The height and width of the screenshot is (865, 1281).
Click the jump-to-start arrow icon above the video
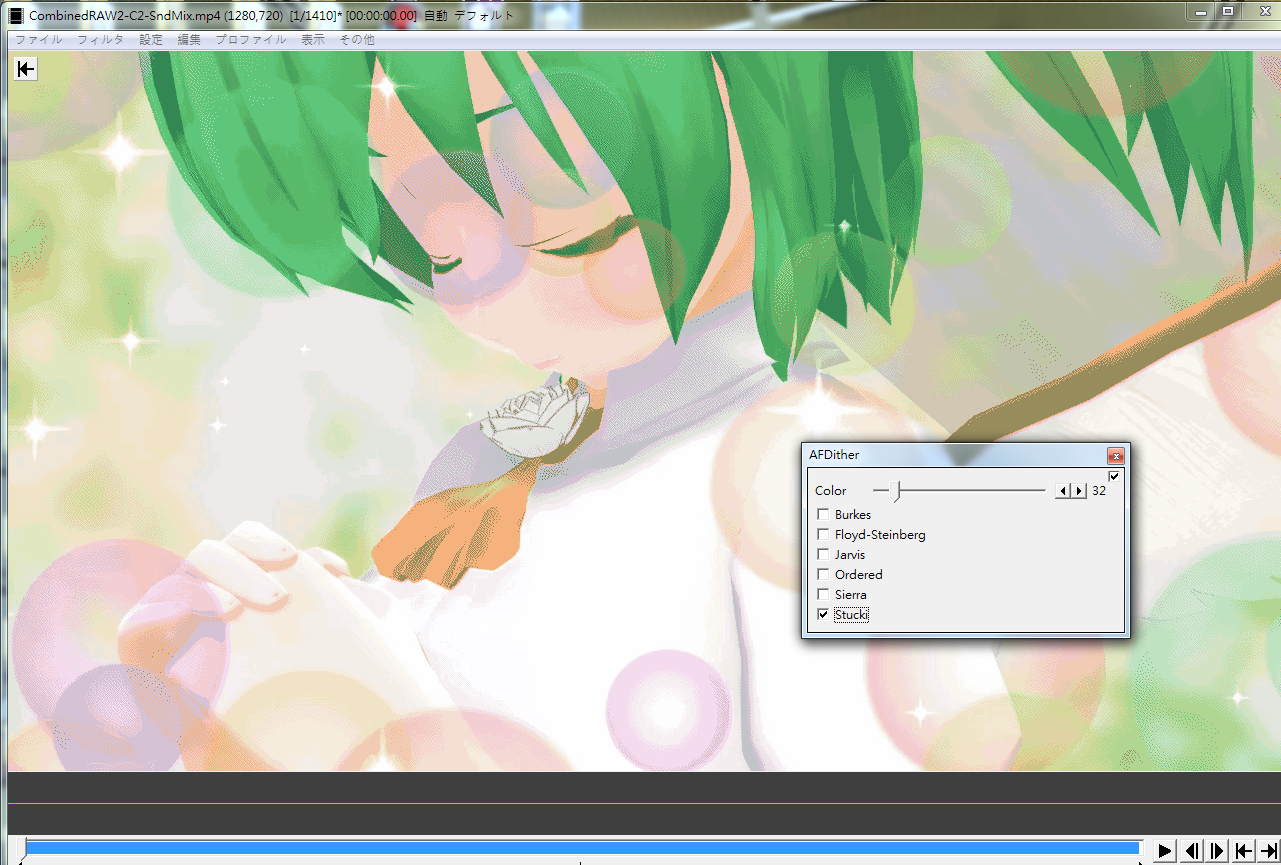pos(26,68)
